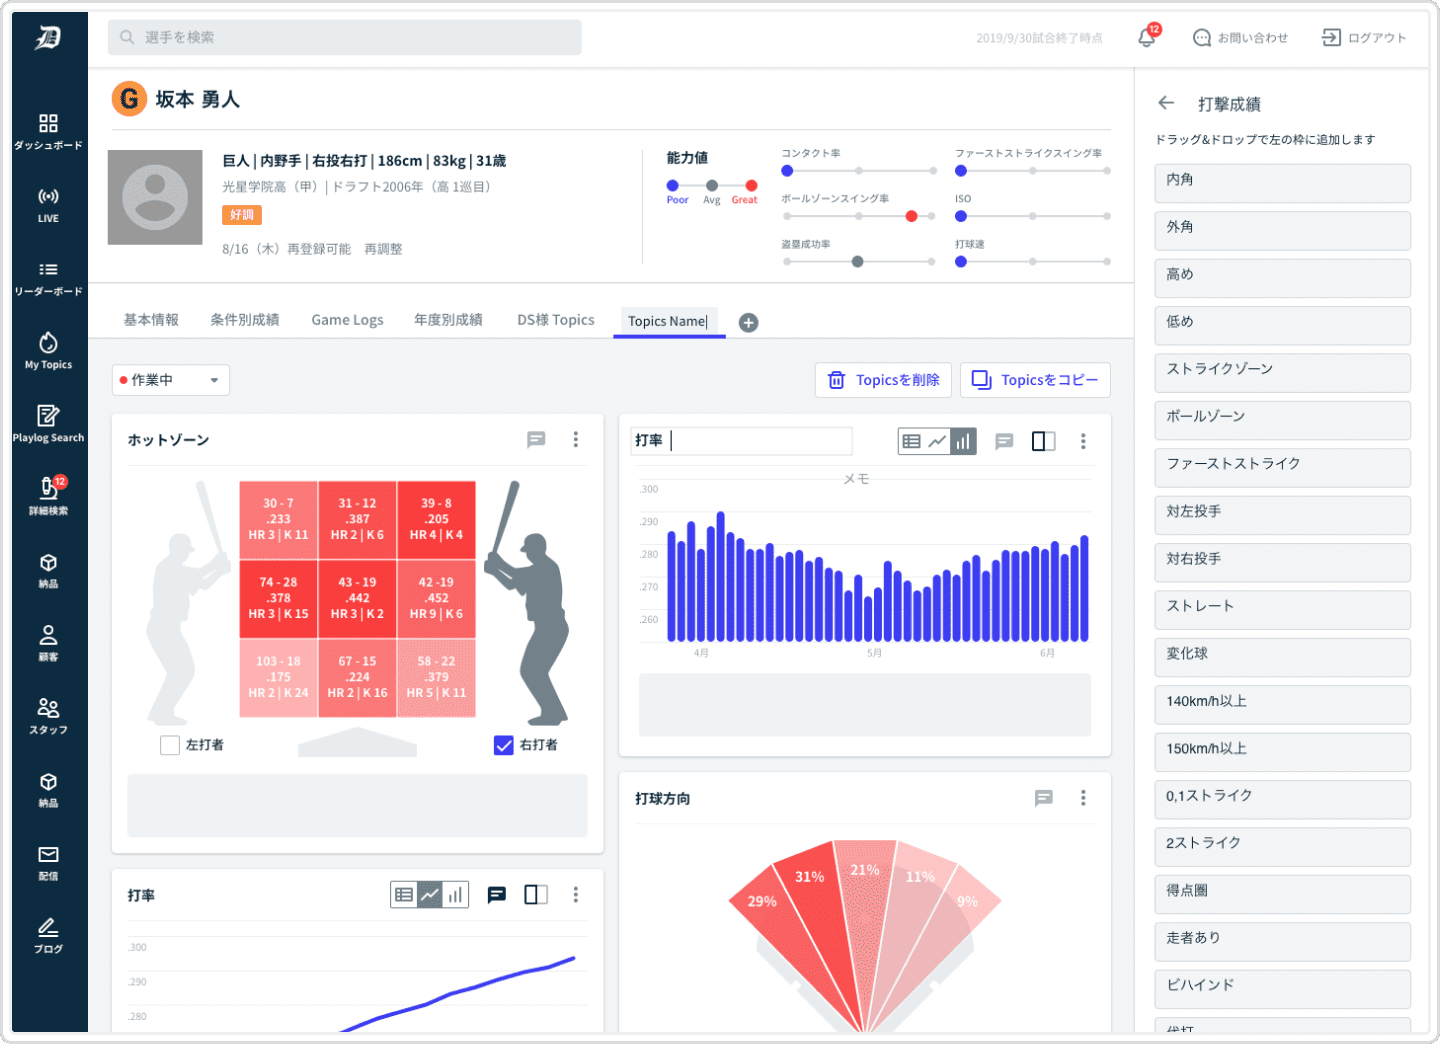
Task: Click Topicsをコピー button
Action: pyautogui.click(x=1035, y=380)
